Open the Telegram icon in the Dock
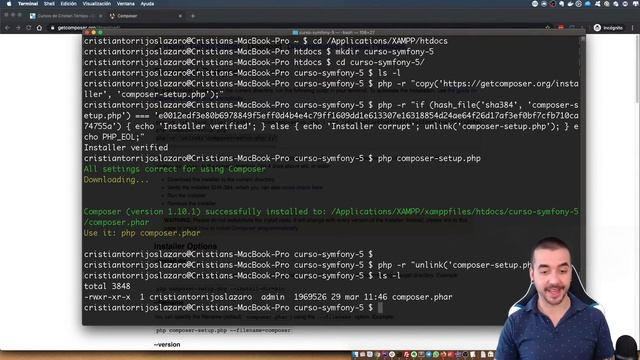 click(x=429, y=355)
